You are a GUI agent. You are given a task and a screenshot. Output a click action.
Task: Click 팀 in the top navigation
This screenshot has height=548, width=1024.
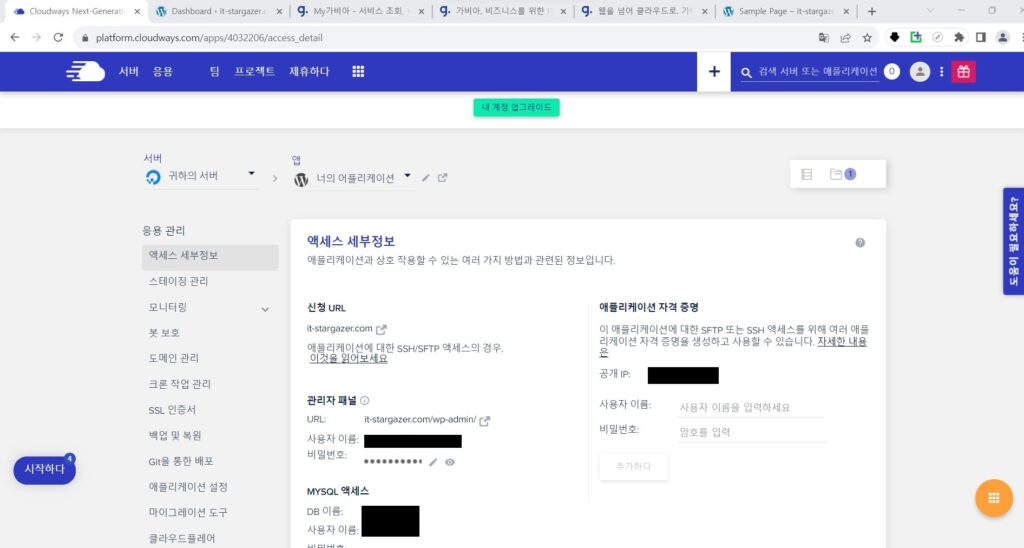click(215, 71)
